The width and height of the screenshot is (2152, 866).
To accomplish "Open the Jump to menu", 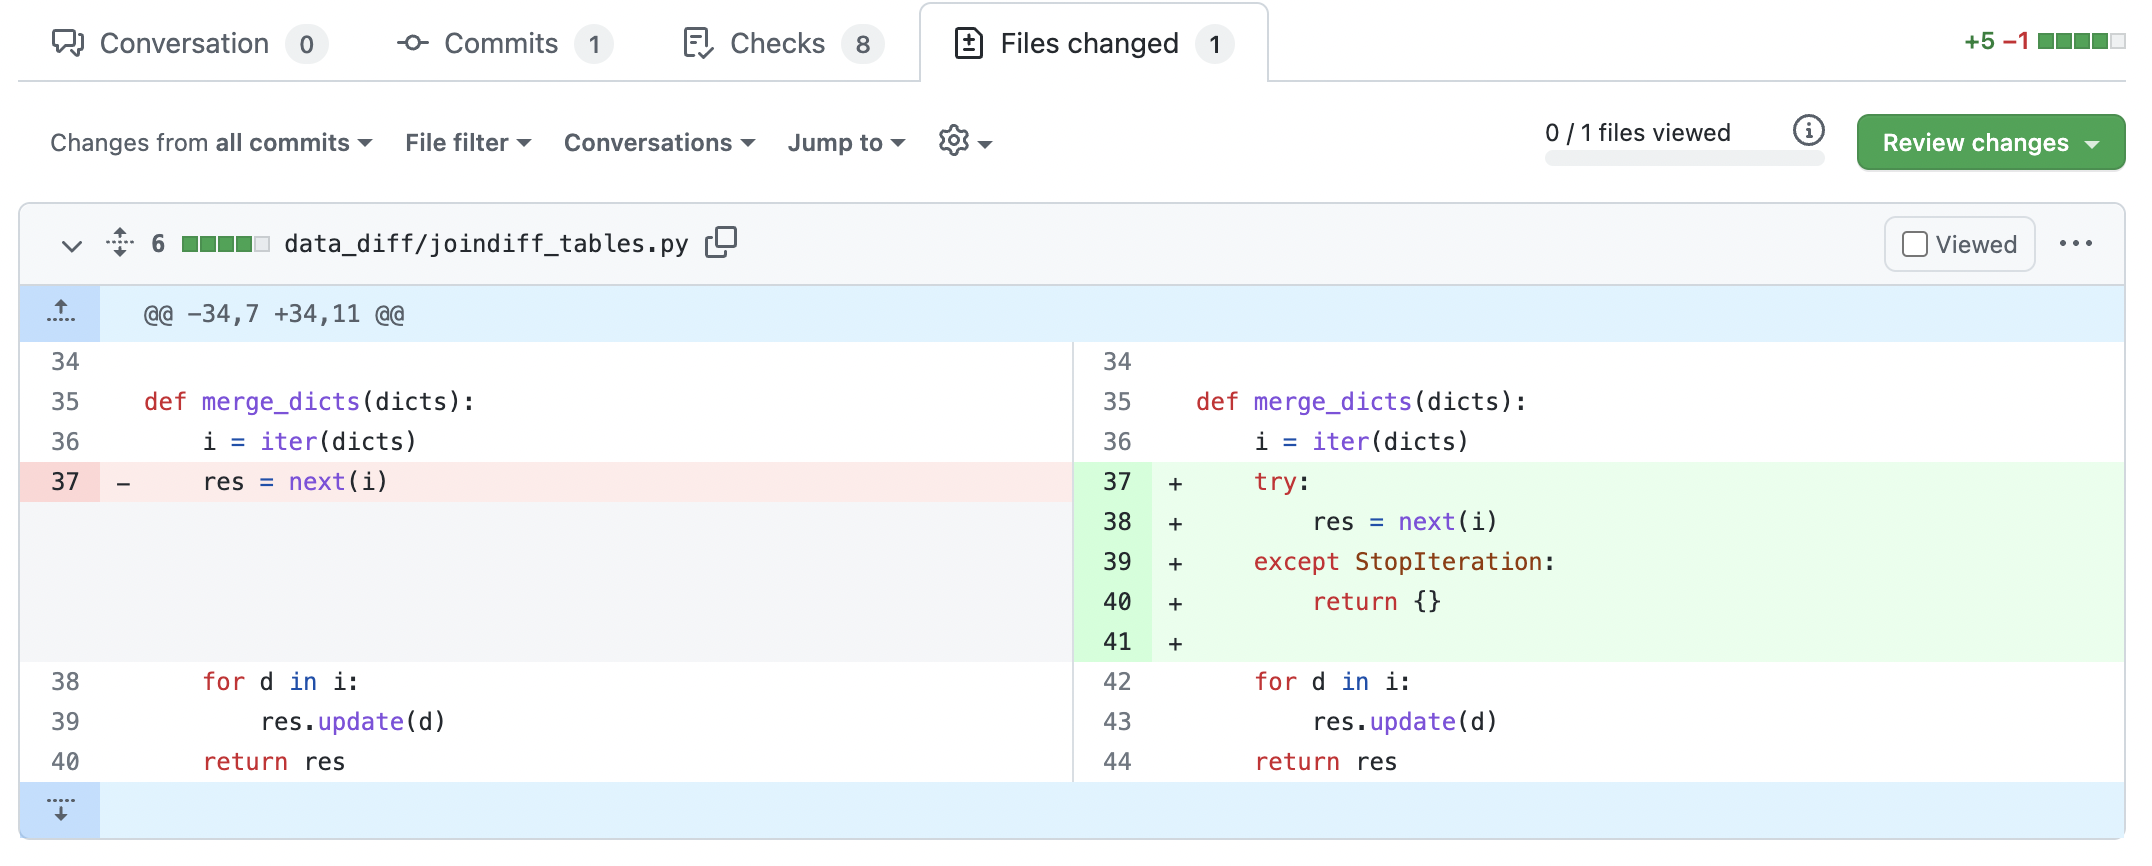I will click(846, 143).
